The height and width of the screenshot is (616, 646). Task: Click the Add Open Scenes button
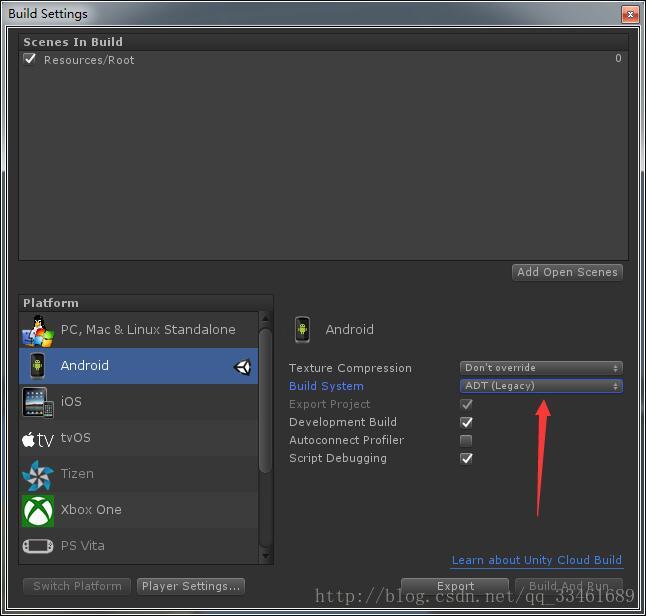coord(567,272)
